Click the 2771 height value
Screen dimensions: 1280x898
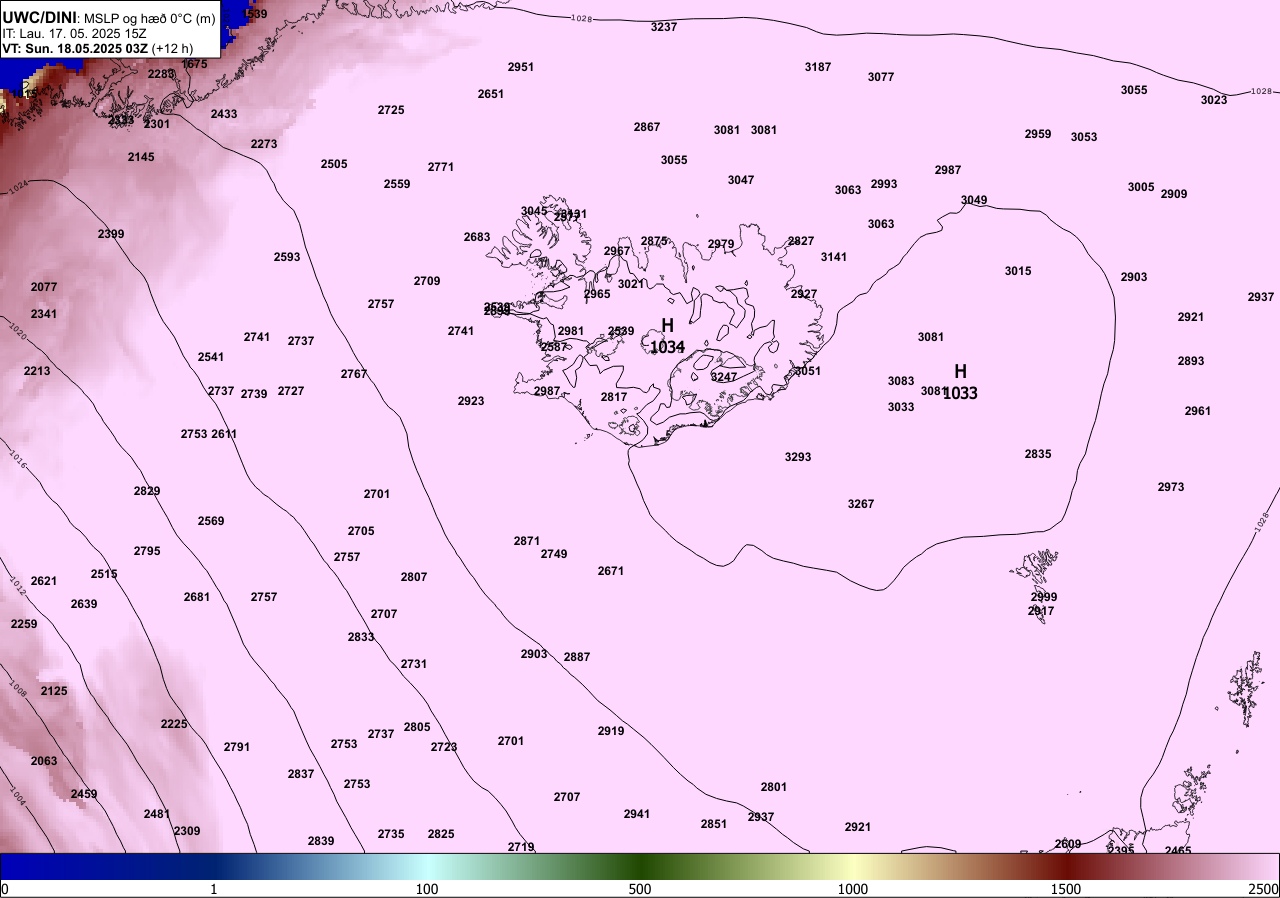[x=441, y=167]
